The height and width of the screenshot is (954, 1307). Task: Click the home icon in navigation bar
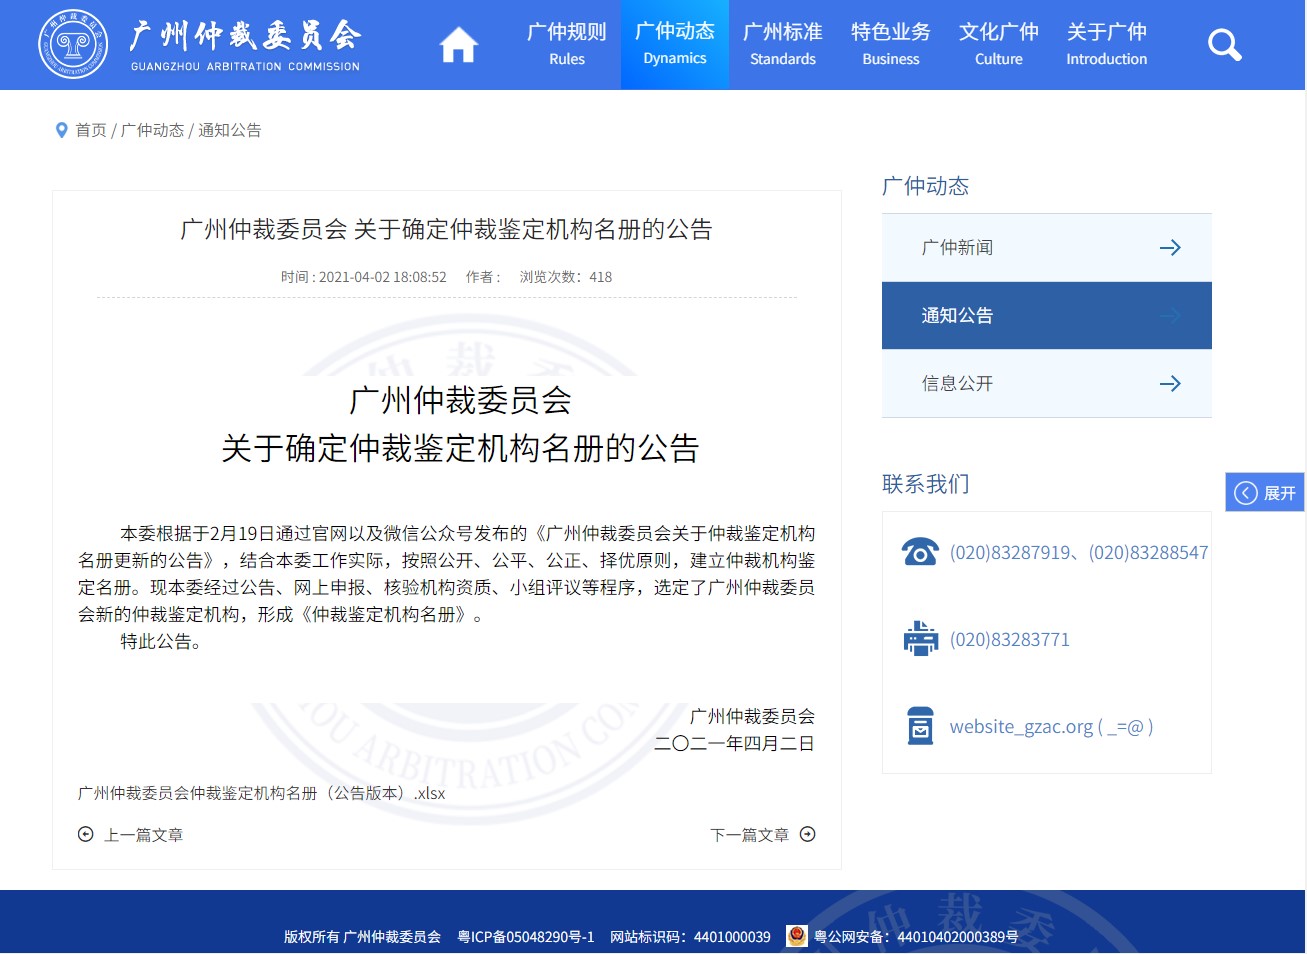point(459,45)
